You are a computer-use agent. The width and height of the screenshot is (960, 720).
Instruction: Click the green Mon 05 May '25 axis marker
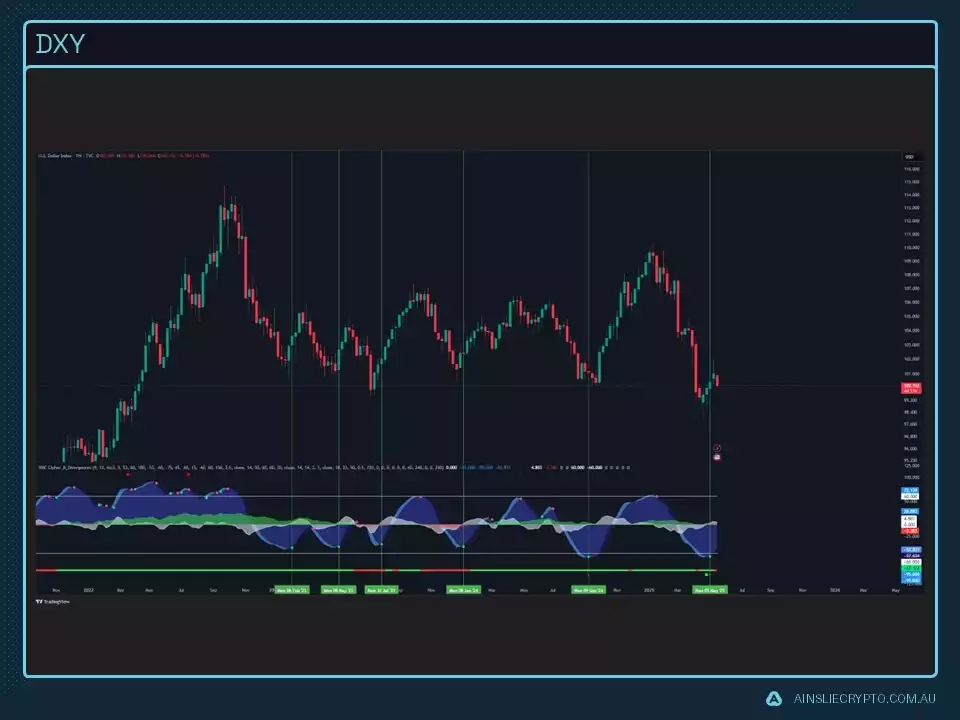pyautogui.click(x=710, y=590)
